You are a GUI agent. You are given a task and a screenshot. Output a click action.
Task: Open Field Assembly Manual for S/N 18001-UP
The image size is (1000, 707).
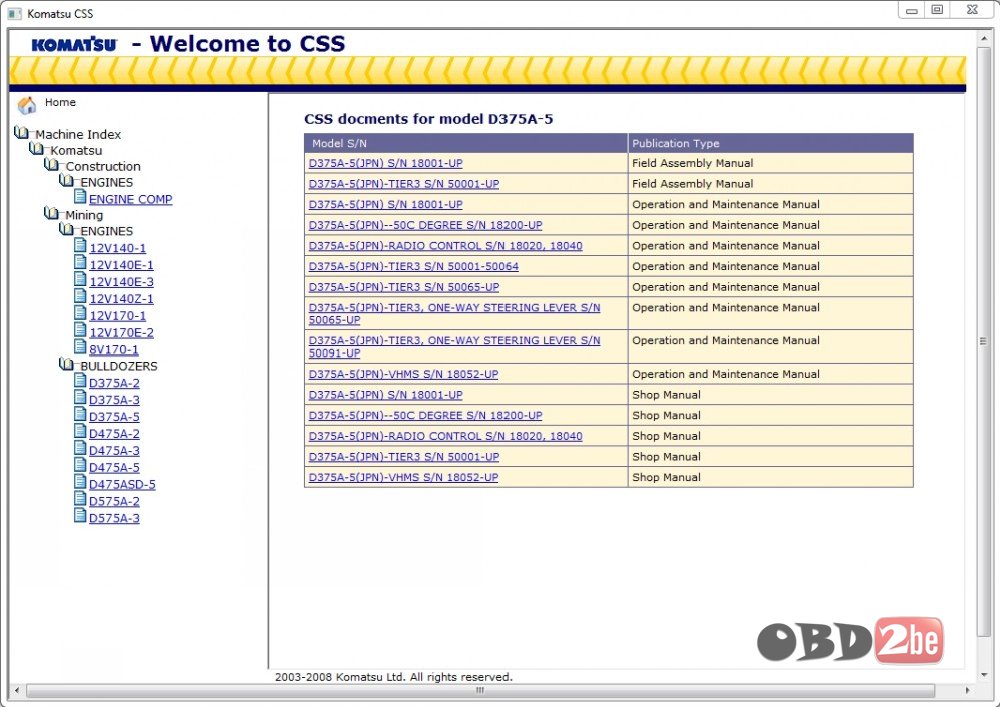tap(385, 163)
